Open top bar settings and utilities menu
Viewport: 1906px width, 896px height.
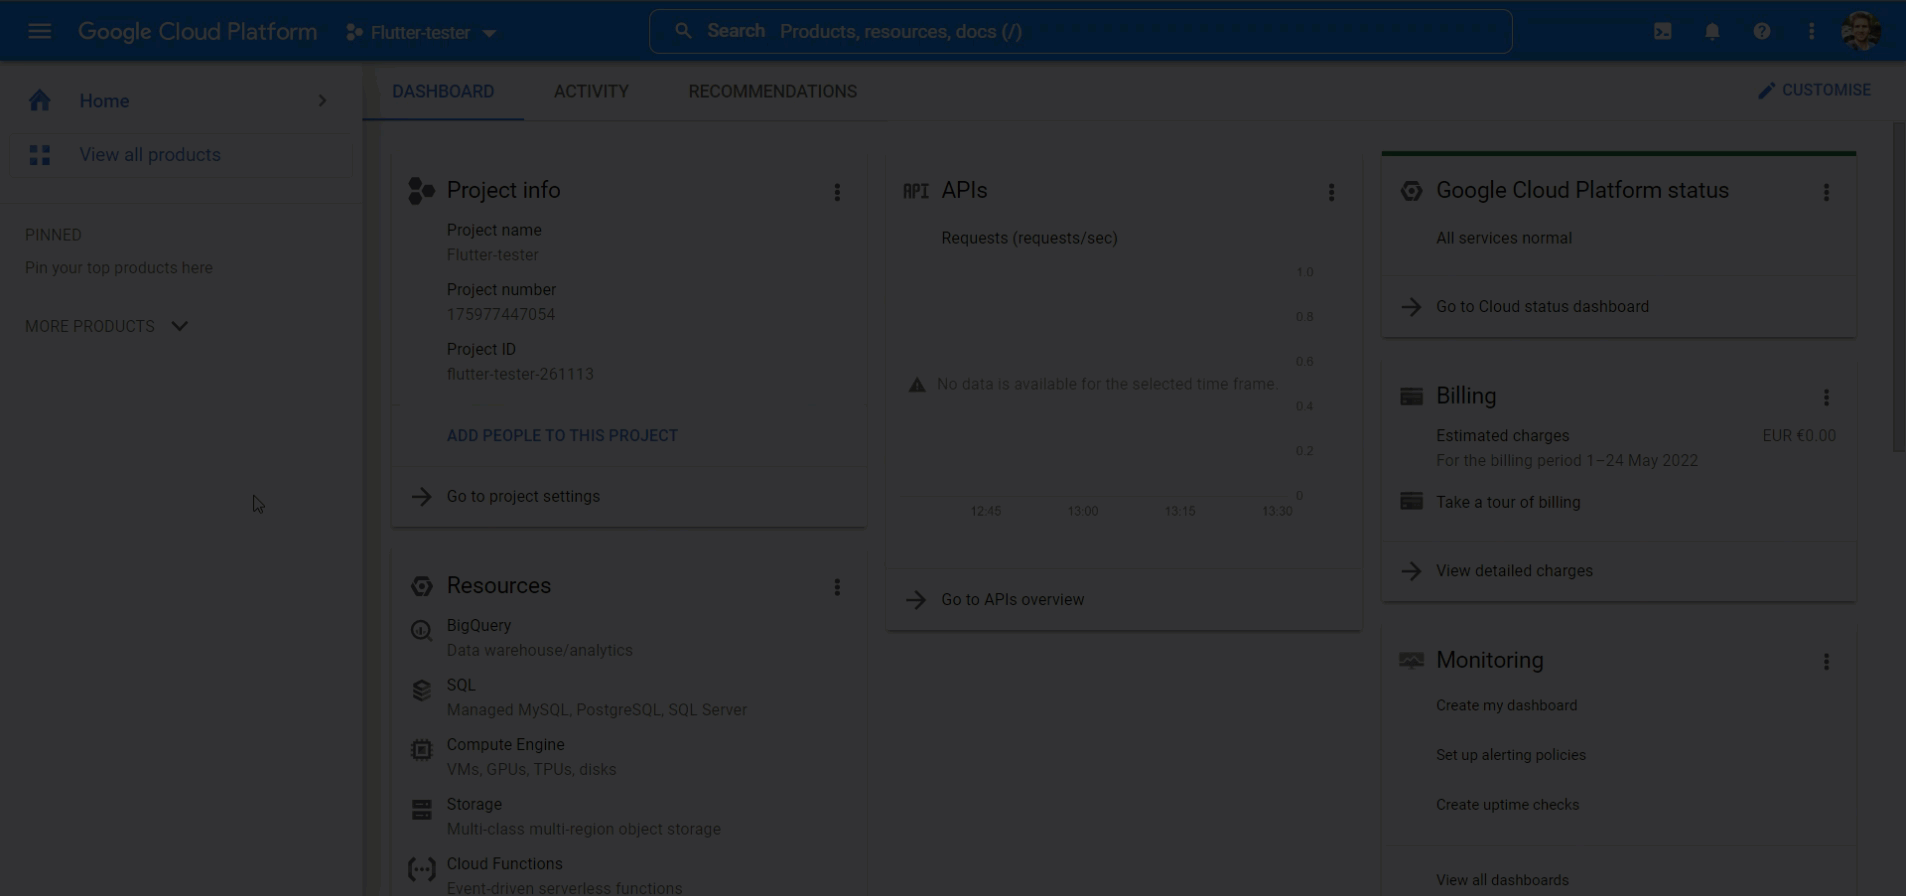coord(1811,32)
